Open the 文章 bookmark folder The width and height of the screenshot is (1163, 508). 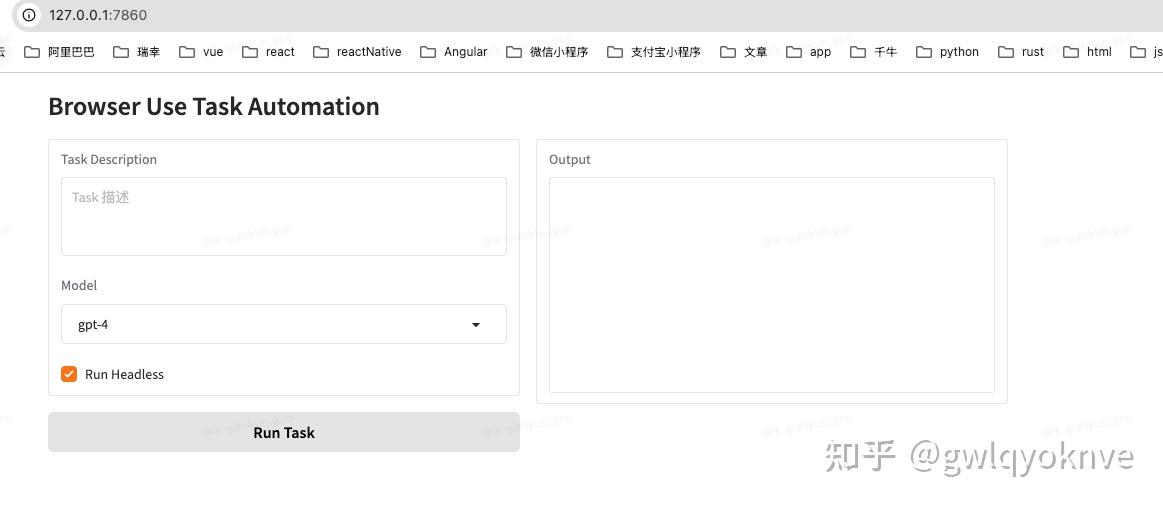[744, 52]
